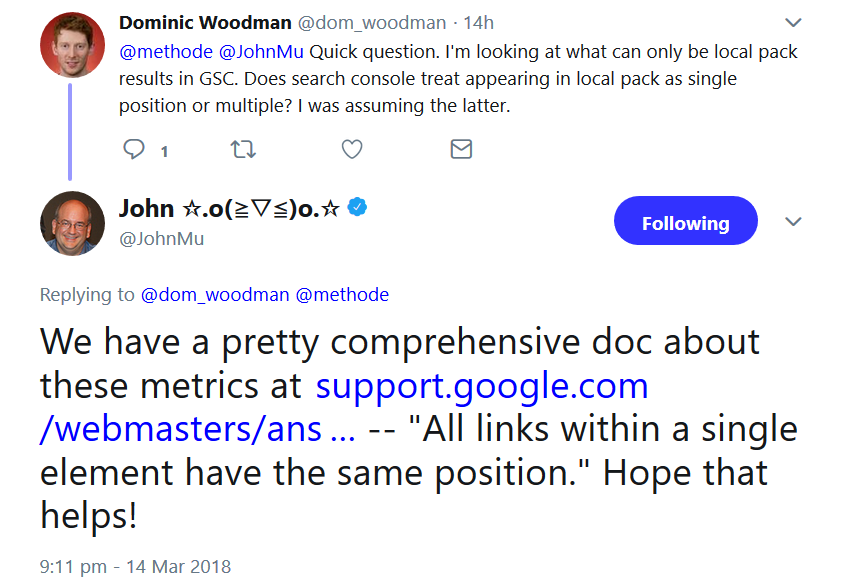Retweet Dominic Woodman's tweet
Viewport: 849px width, 586px height.
(x=242, y=150)
